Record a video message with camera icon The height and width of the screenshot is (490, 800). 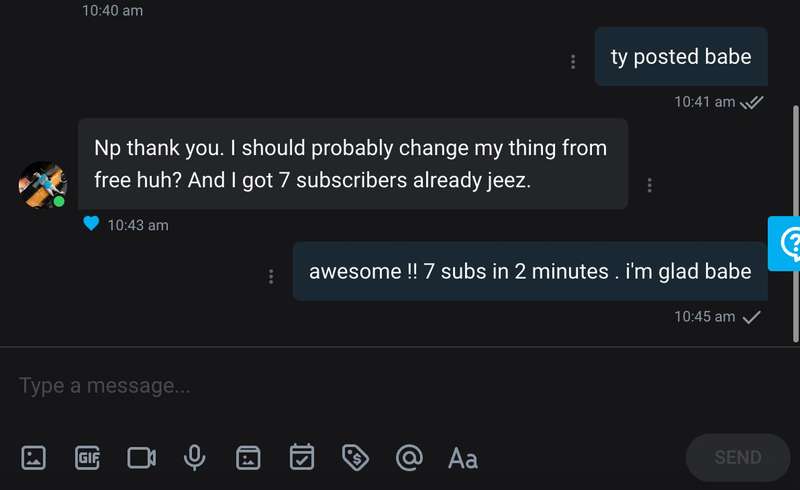[x=141, y=458]
